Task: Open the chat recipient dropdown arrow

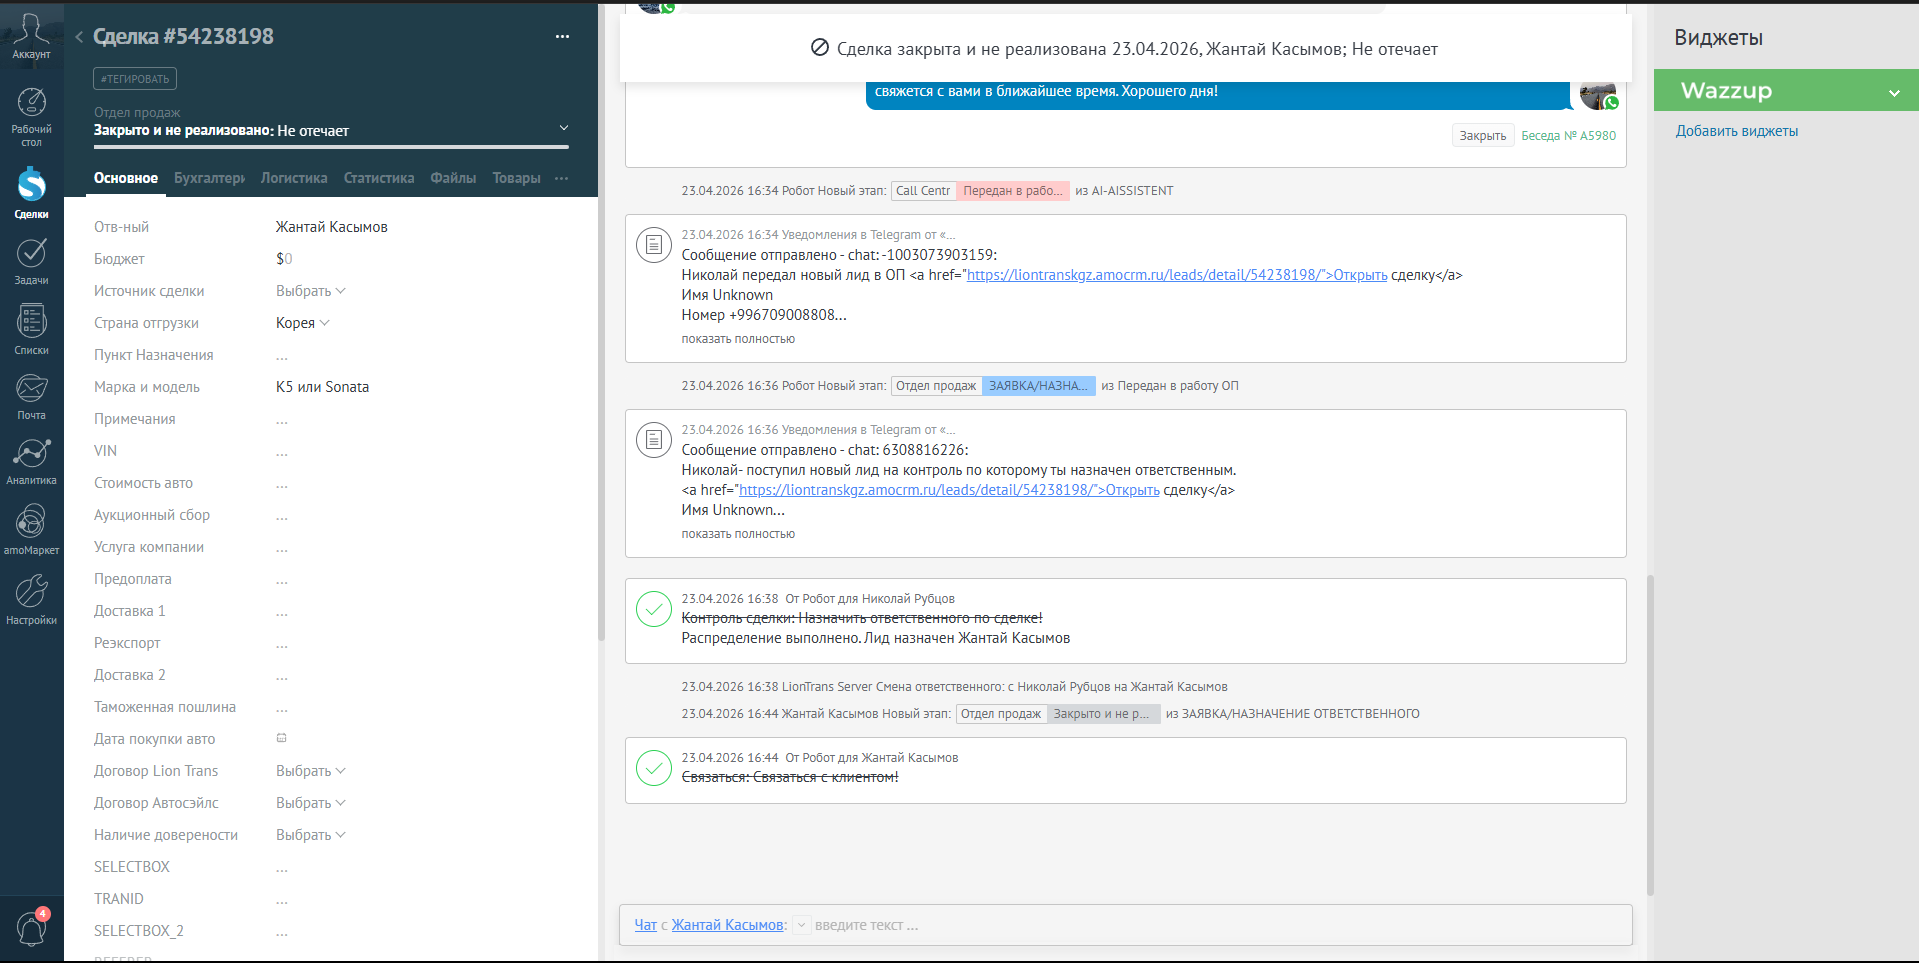Action: [x=801, y=925]
